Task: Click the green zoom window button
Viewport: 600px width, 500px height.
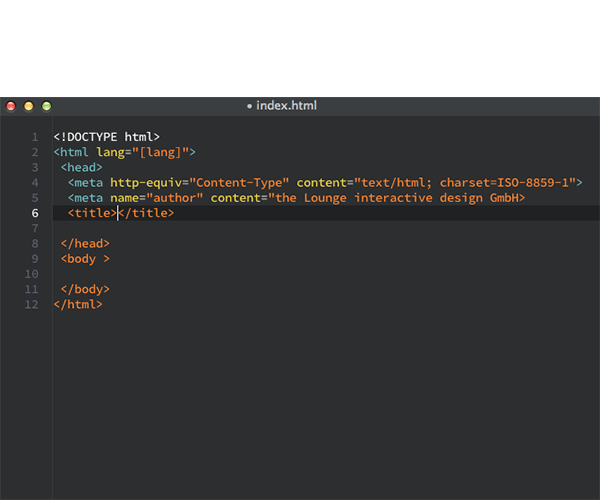Action: click(x=47, y=106)
